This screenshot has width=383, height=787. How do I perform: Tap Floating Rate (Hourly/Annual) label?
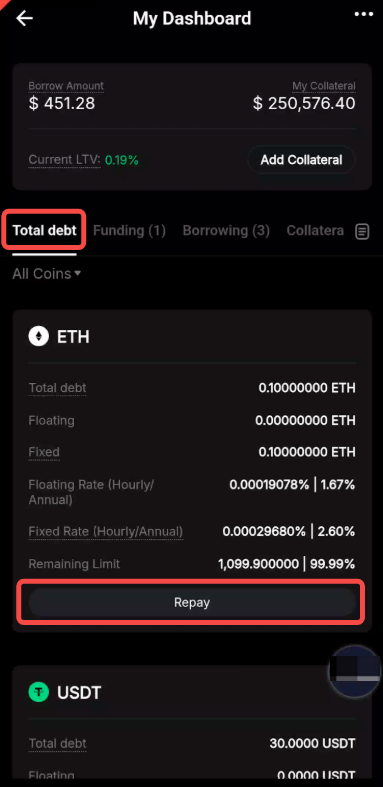pyautogui.click(x=91, y=492)
